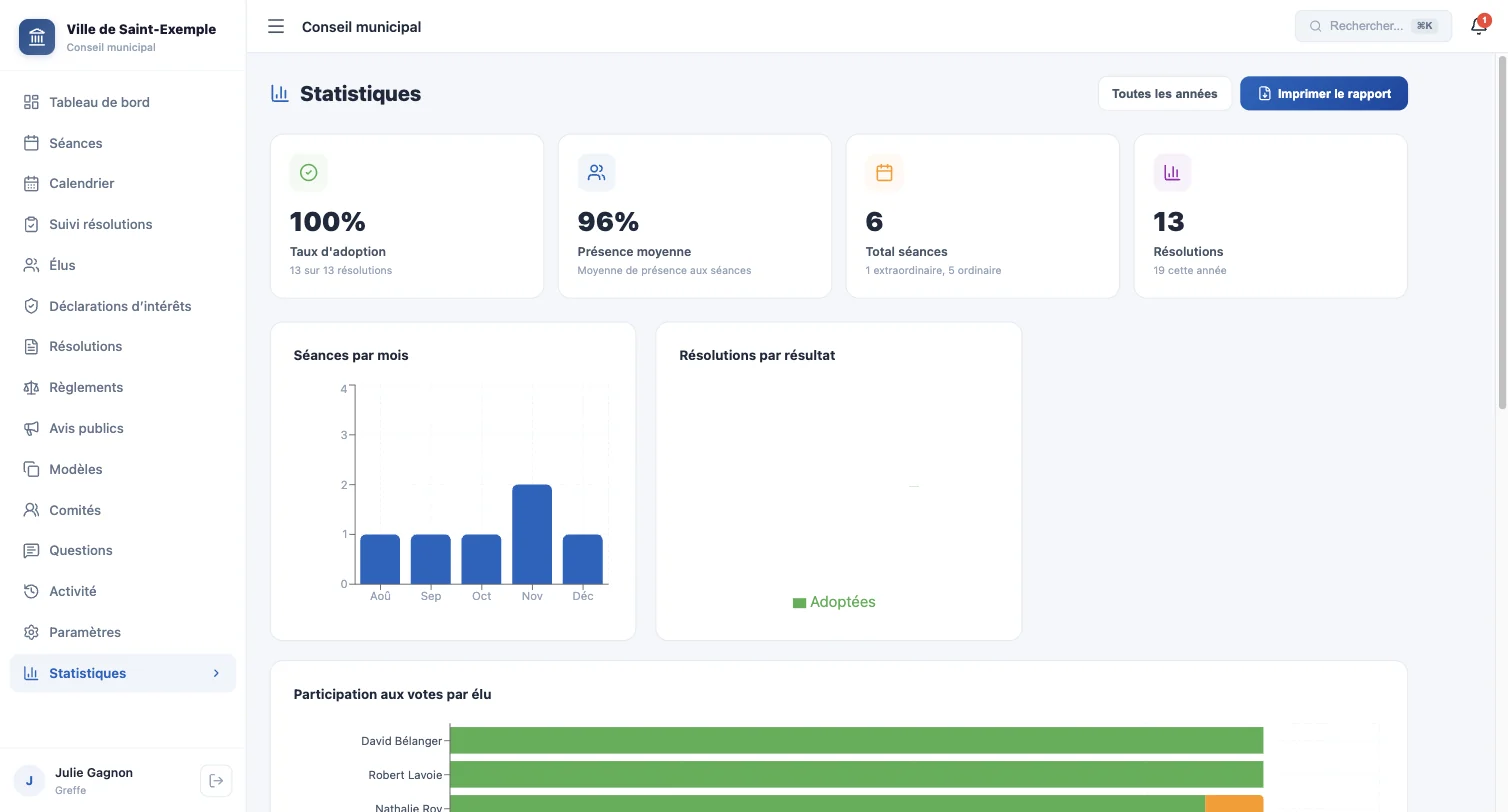Click the Règlements scales icon
1508x812 pixels.
pyautogui.click(x=31, y=387)
